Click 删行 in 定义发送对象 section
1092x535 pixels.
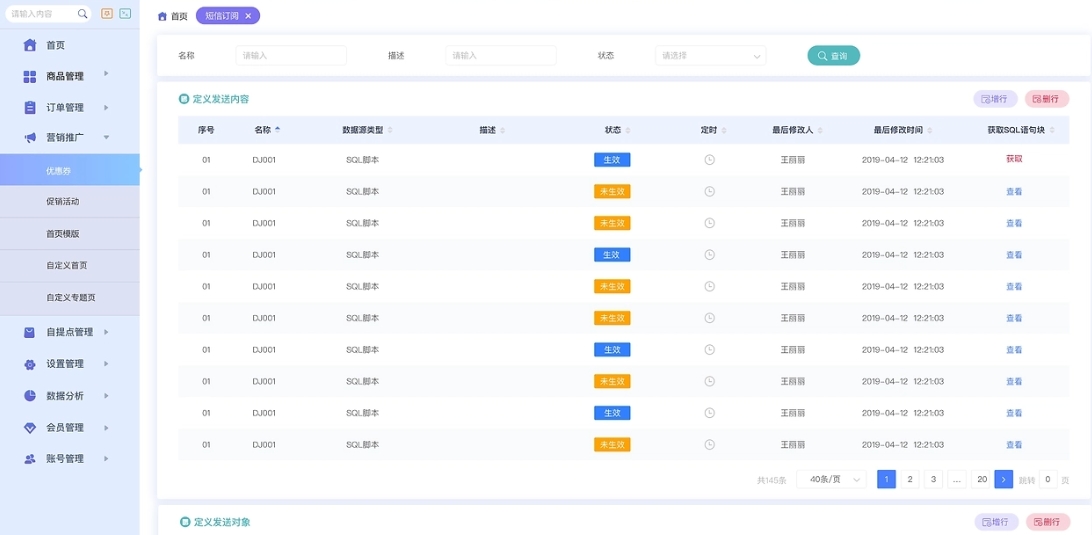click(1047, 522)
